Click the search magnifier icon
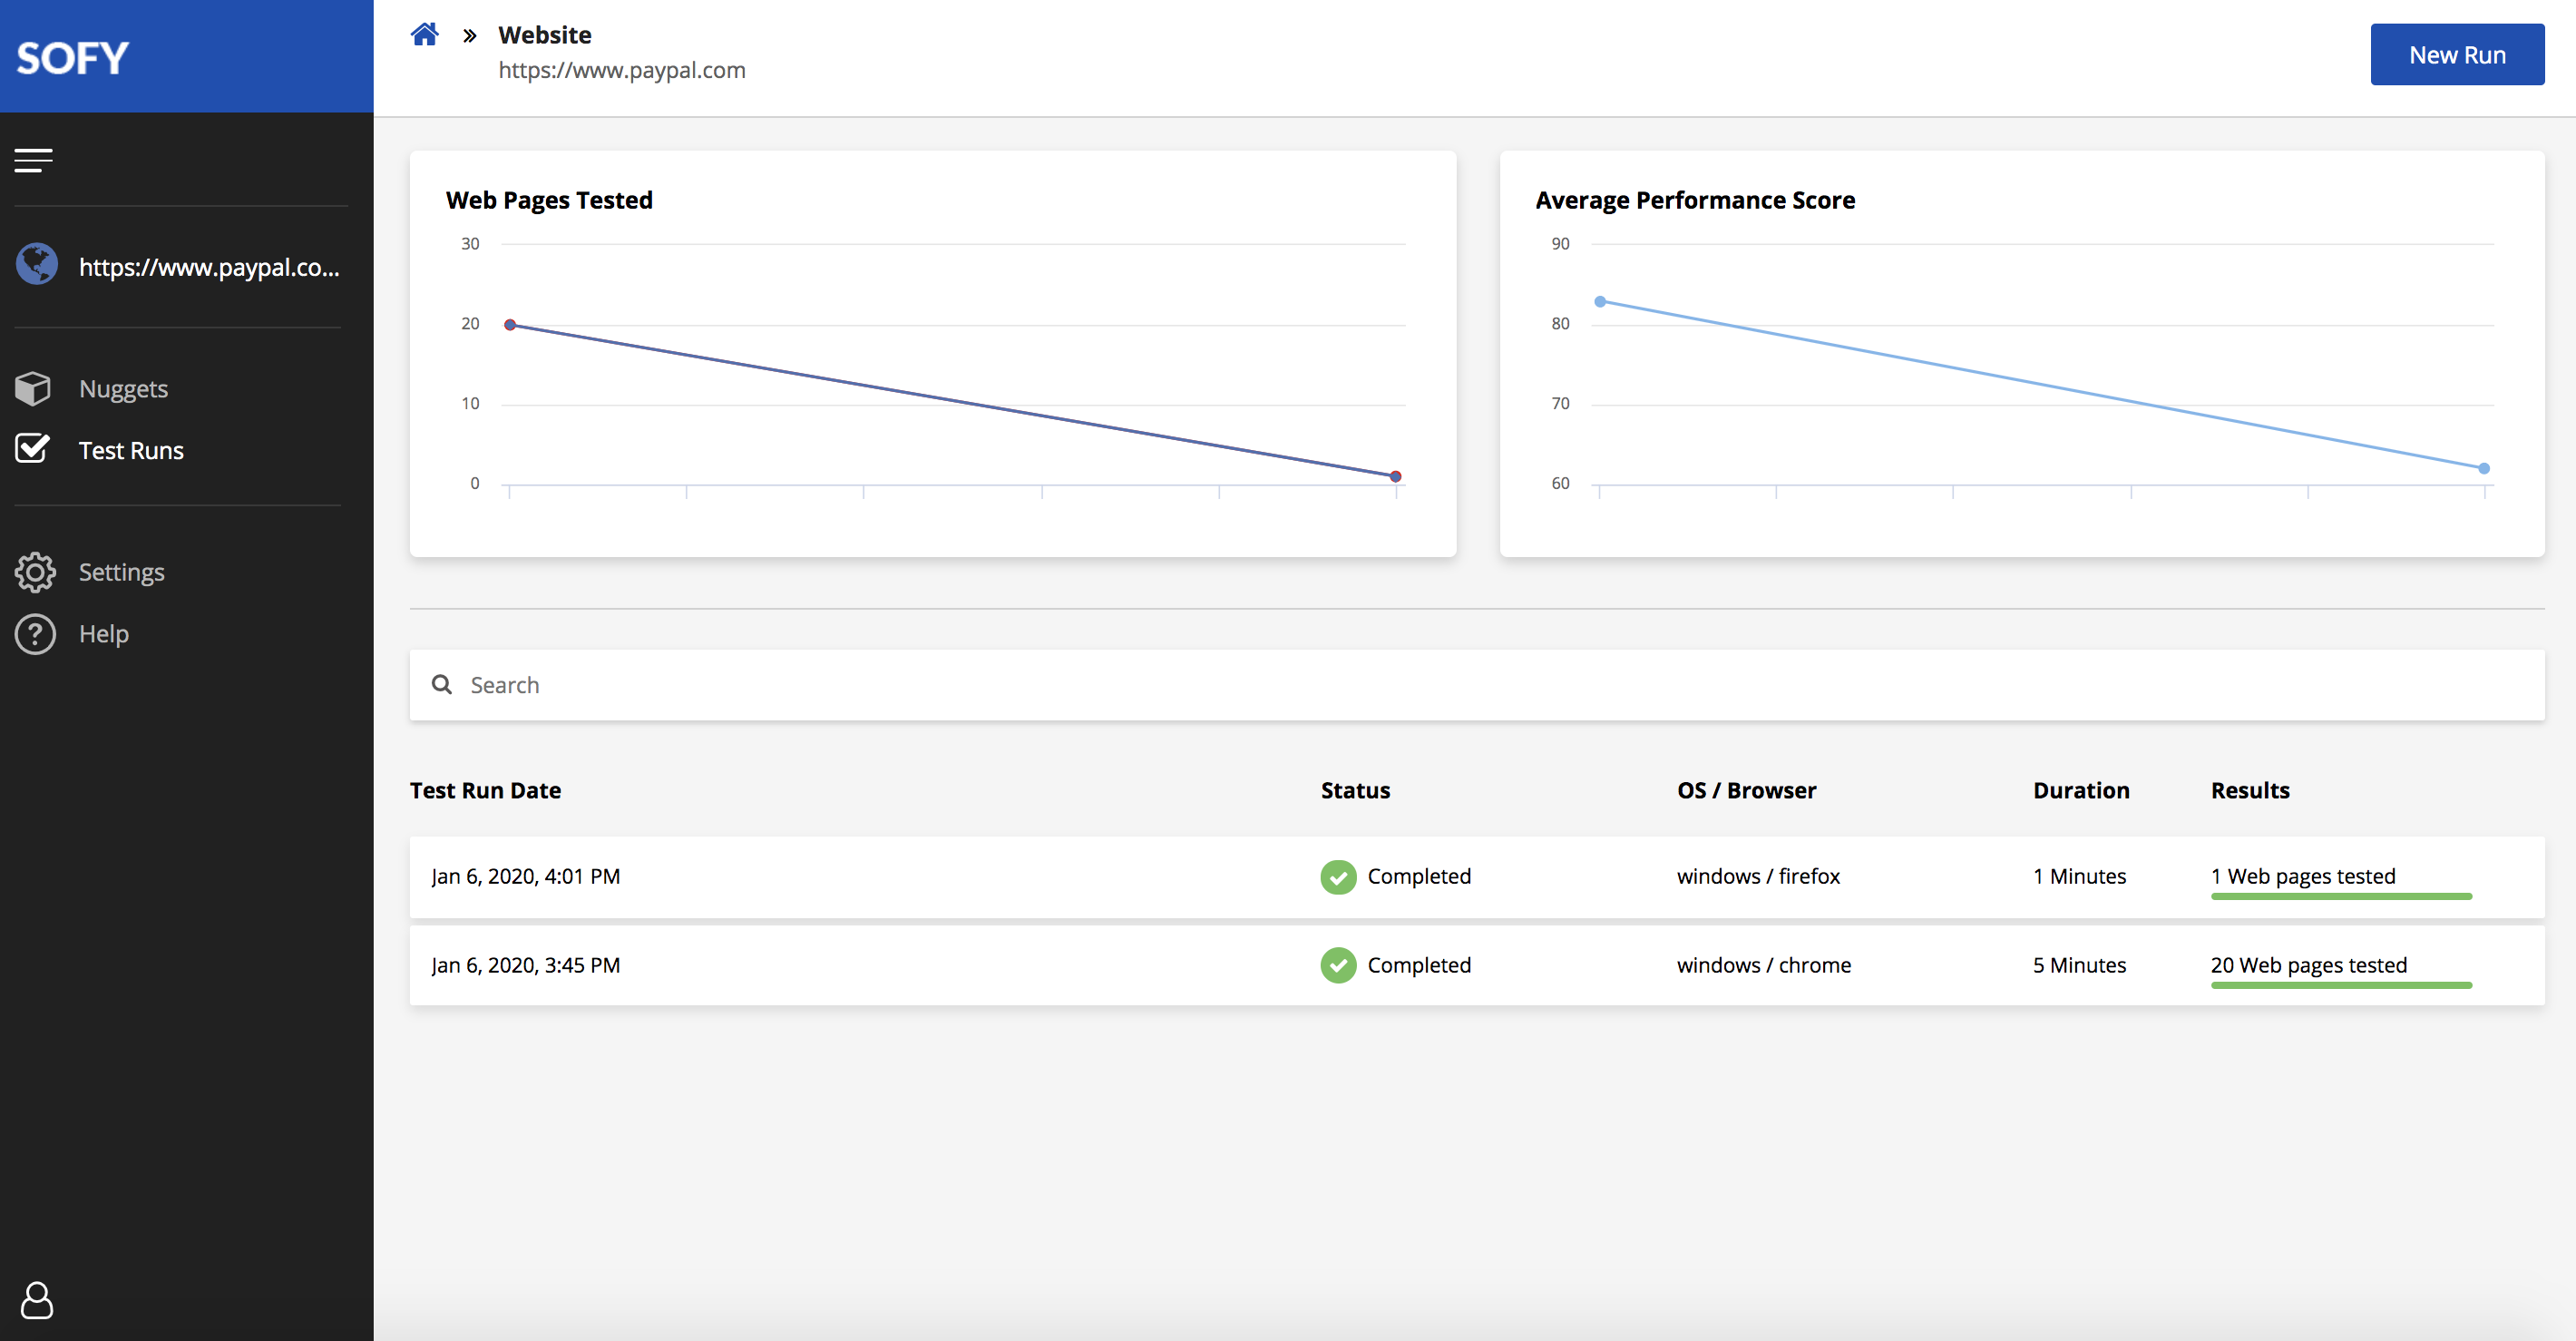Image resolution: width=2576 pixels, height=1341 pixels. tap(441, 684)
